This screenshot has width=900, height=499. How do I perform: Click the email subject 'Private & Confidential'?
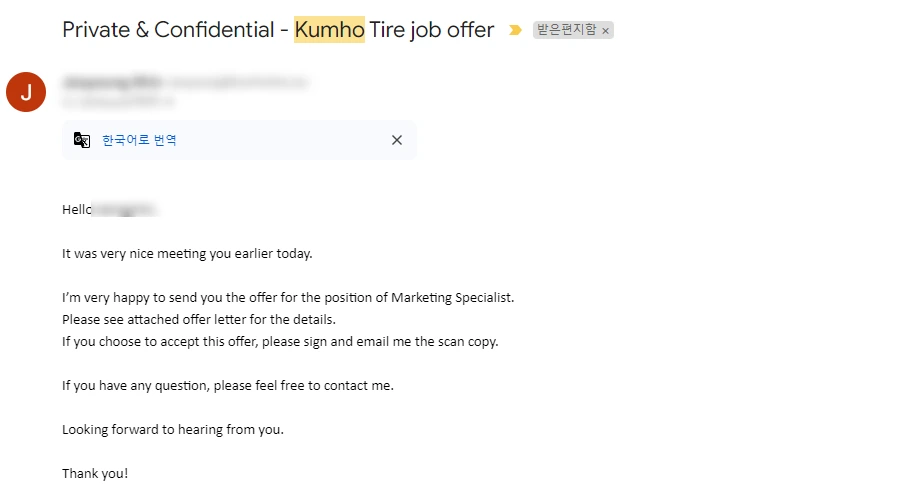point(167,30)
